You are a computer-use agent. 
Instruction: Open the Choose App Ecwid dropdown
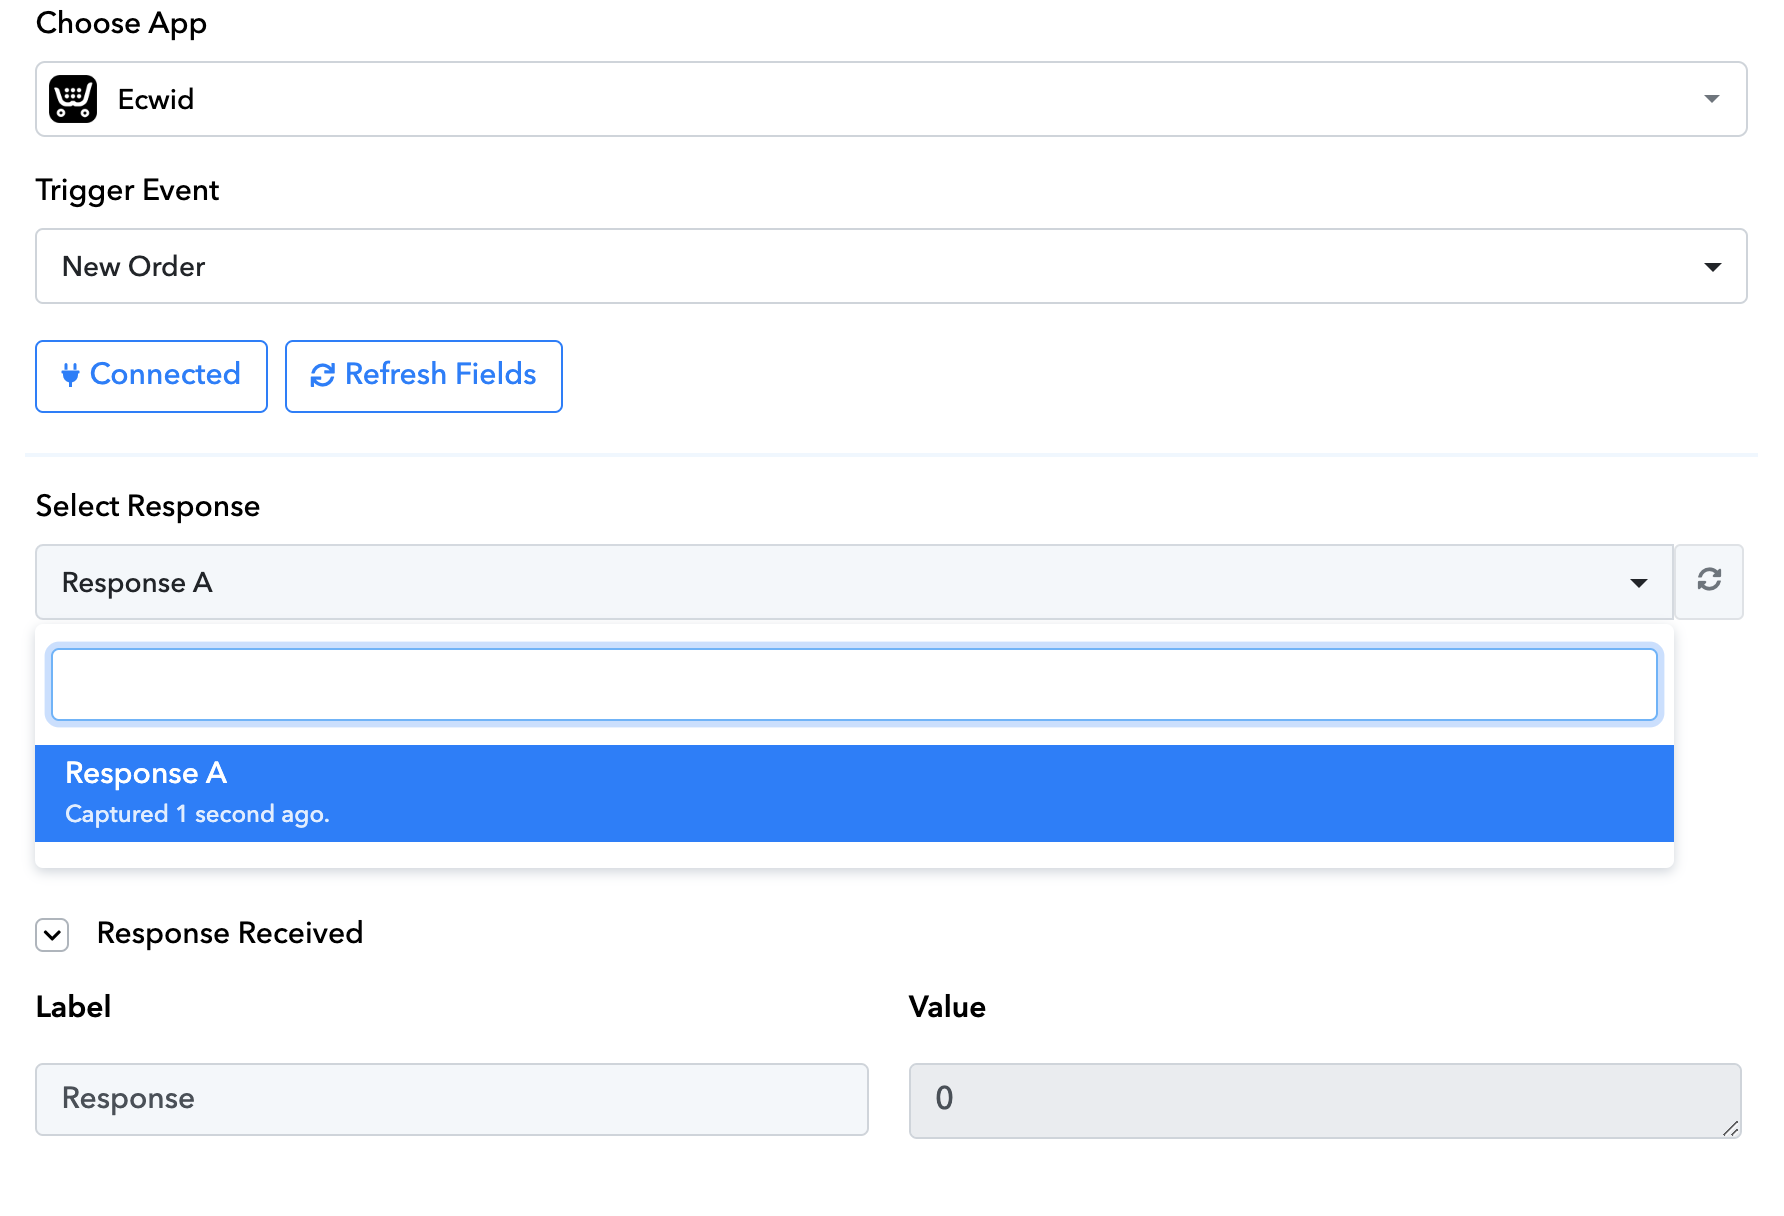(x=891, y=99)
